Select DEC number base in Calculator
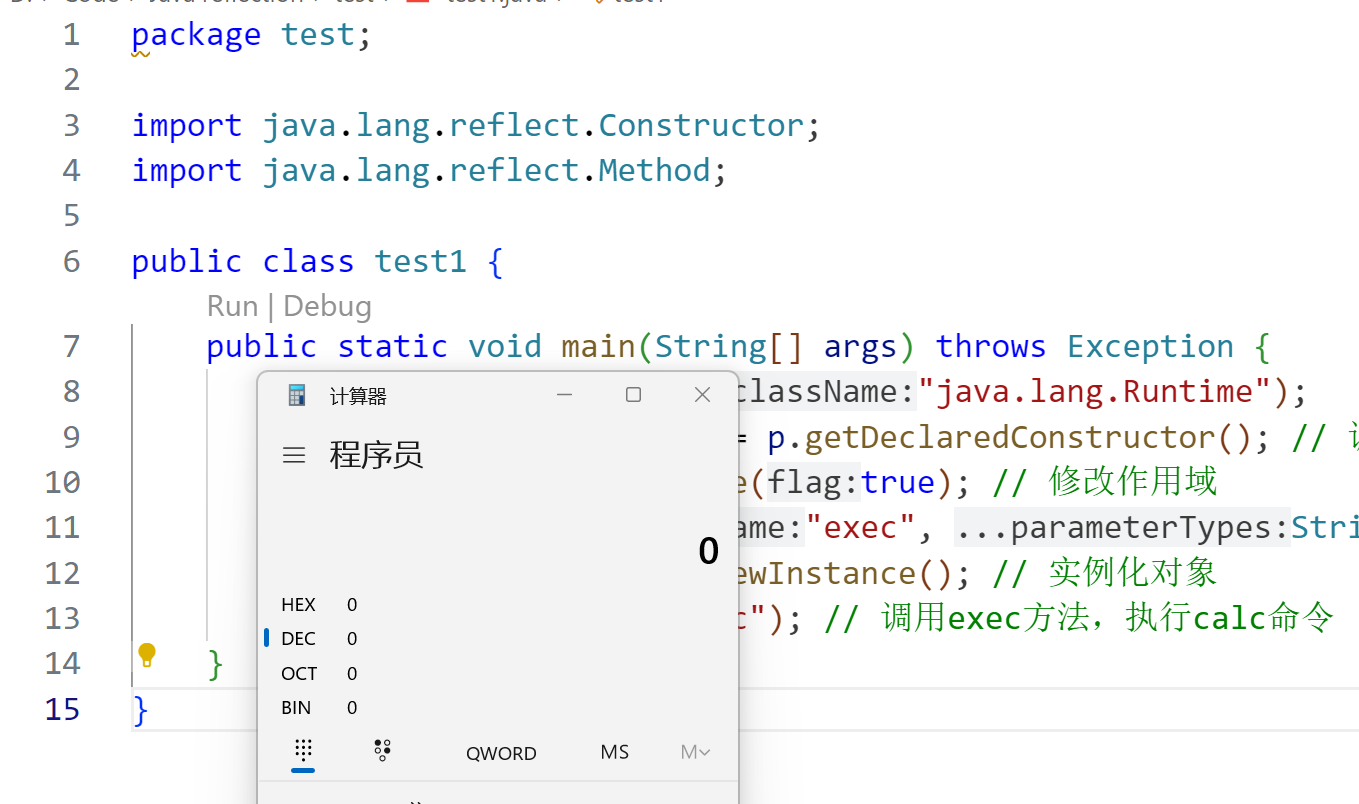 tap(320, 639)
